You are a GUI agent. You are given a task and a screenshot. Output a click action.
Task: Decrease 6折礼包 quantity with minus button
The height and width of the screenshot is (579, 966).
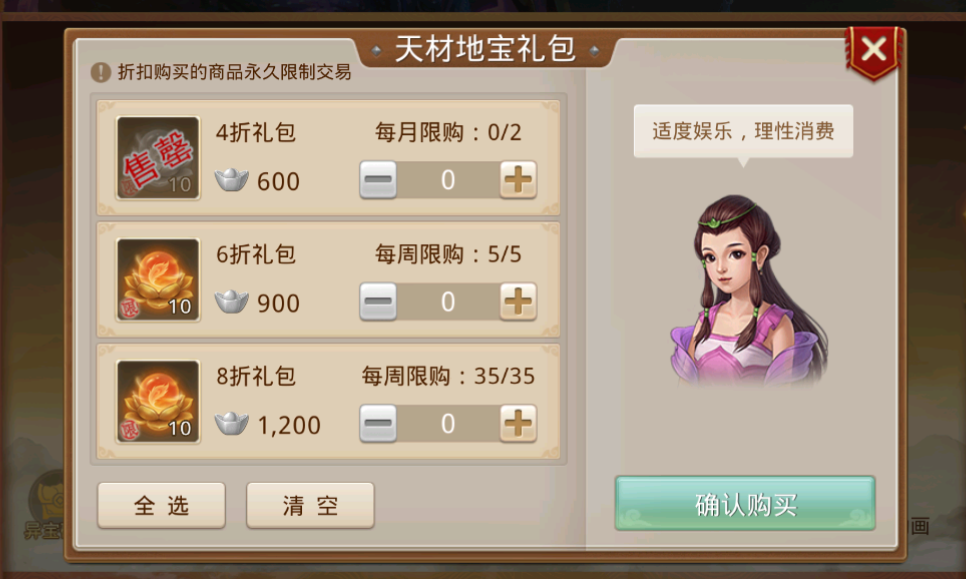click(x=378, y=302)
